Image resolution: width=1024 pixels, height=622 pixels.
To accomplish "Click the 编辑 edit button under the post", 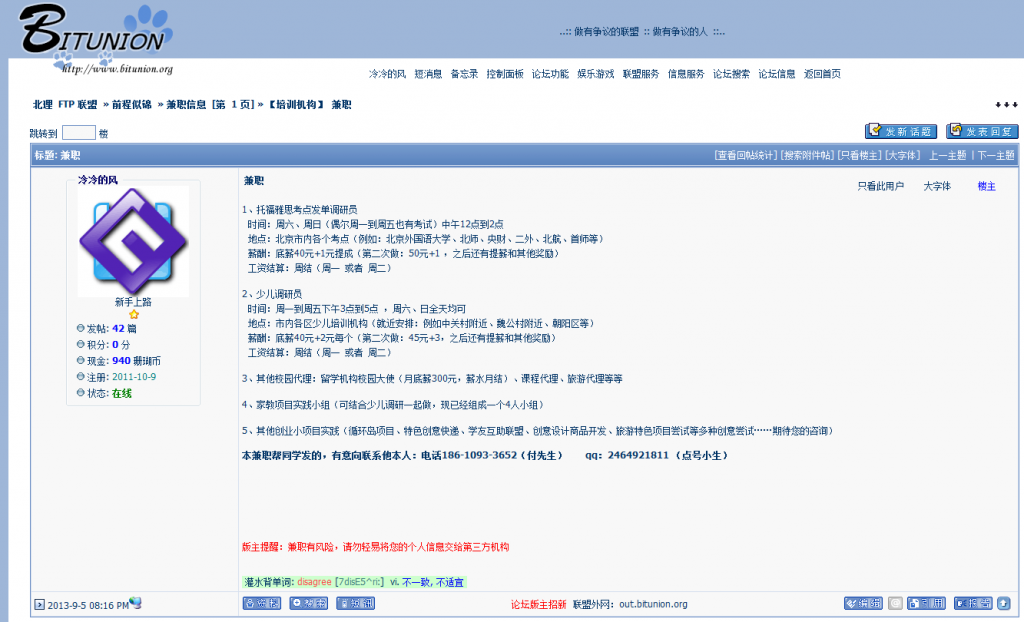I will (863, 603).
